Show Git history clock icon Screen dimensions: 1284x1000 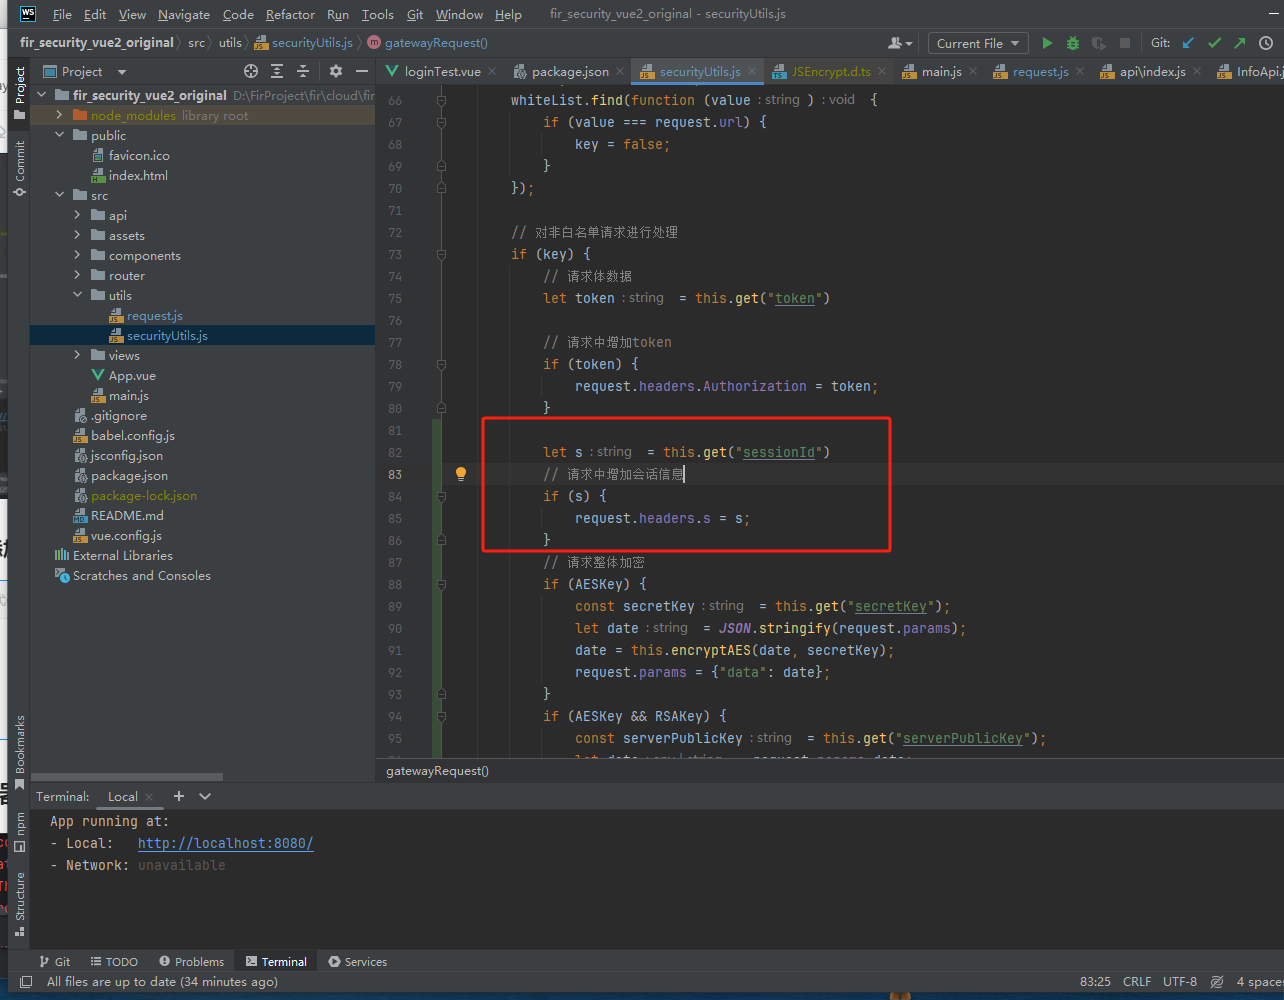click(x=1266, y=43)
